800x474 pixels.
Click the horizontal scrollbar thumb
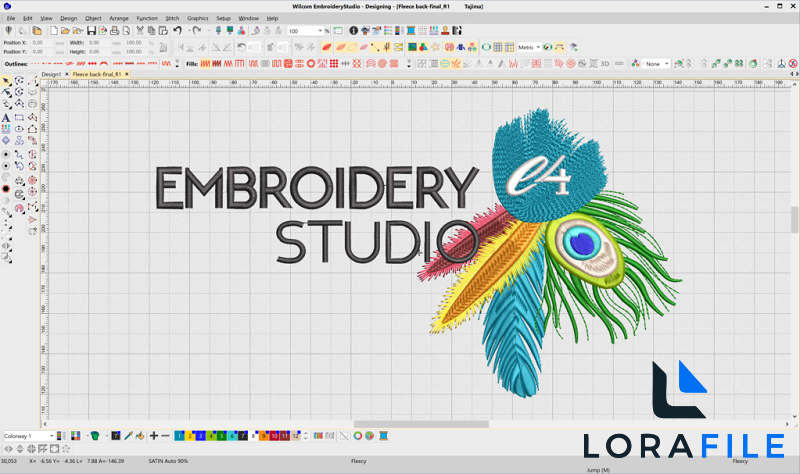(421, 424)
